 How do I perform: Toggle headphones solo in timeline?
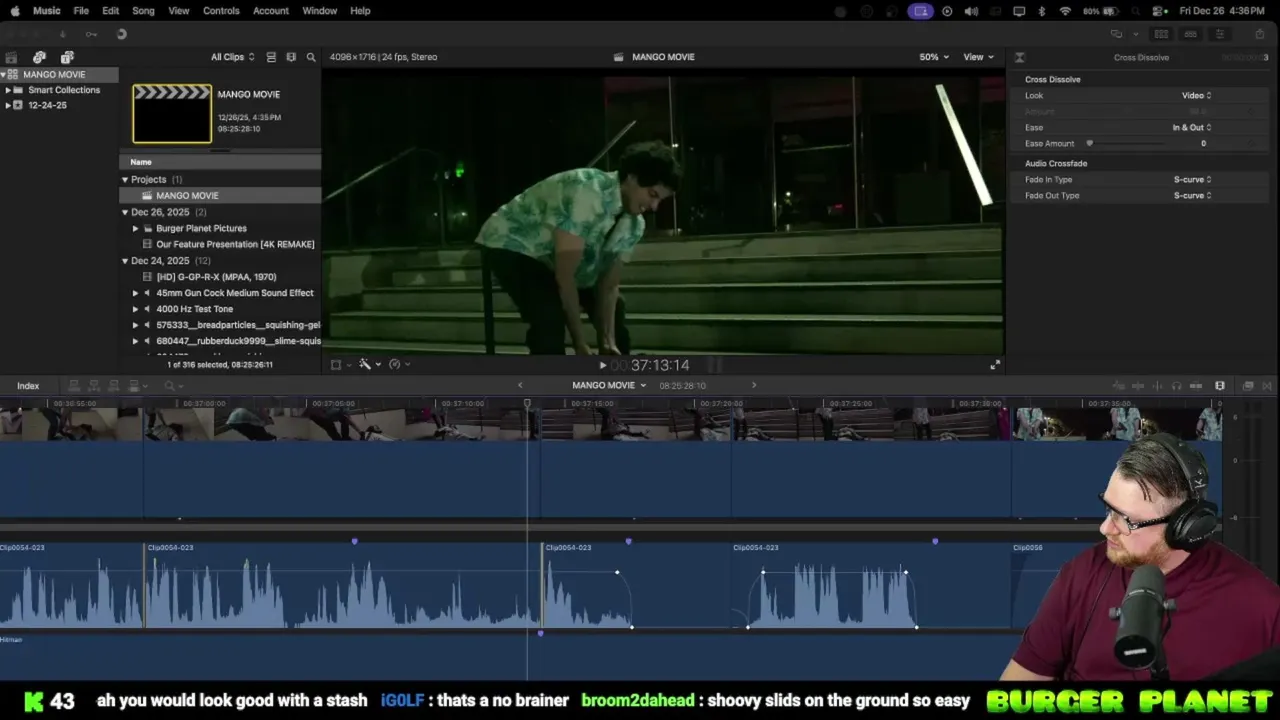pos(1177,386)
